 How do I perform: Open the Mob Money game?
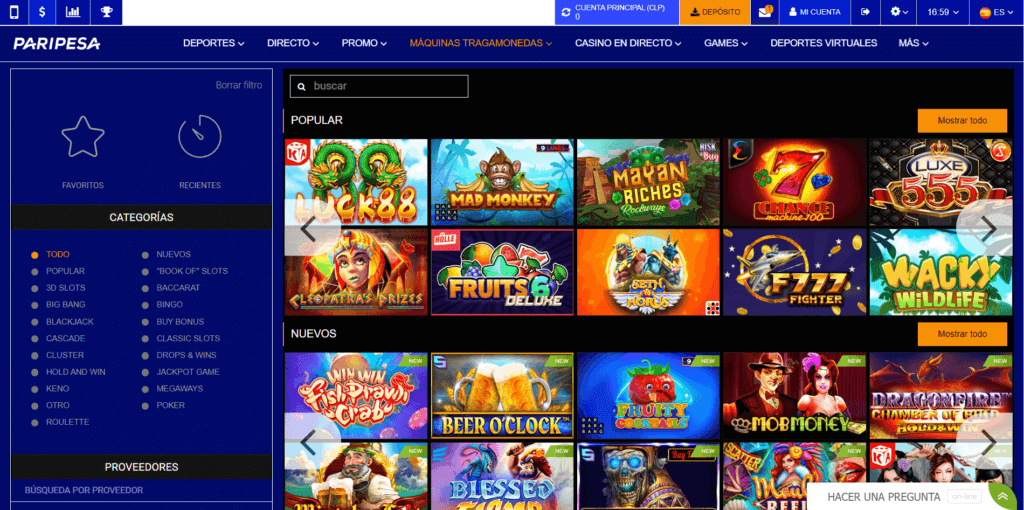795,396
